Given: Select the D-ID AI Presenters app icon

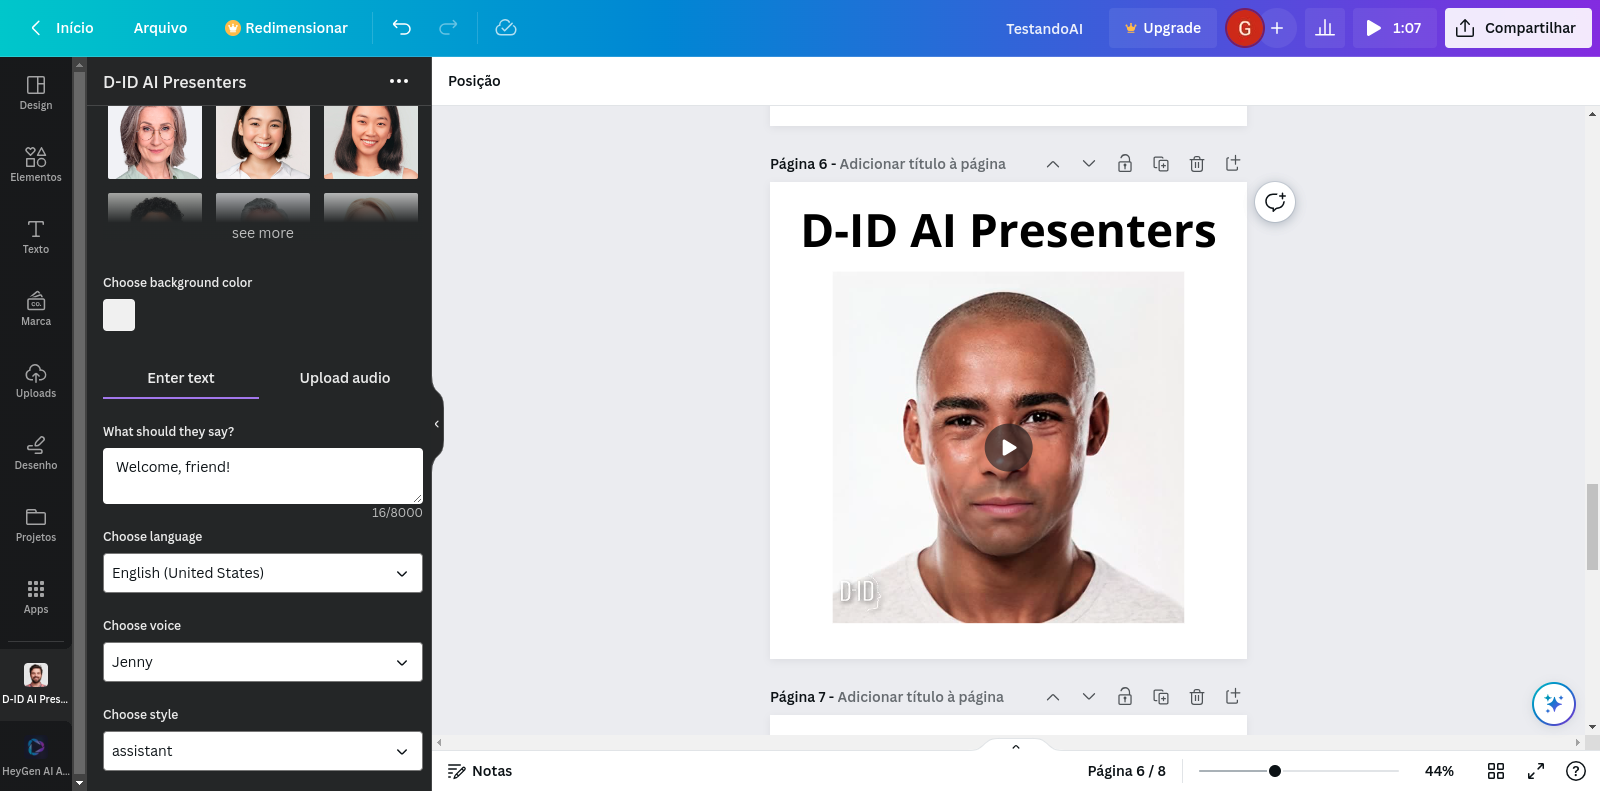Looking at the screenshot, I should (36, 684).
